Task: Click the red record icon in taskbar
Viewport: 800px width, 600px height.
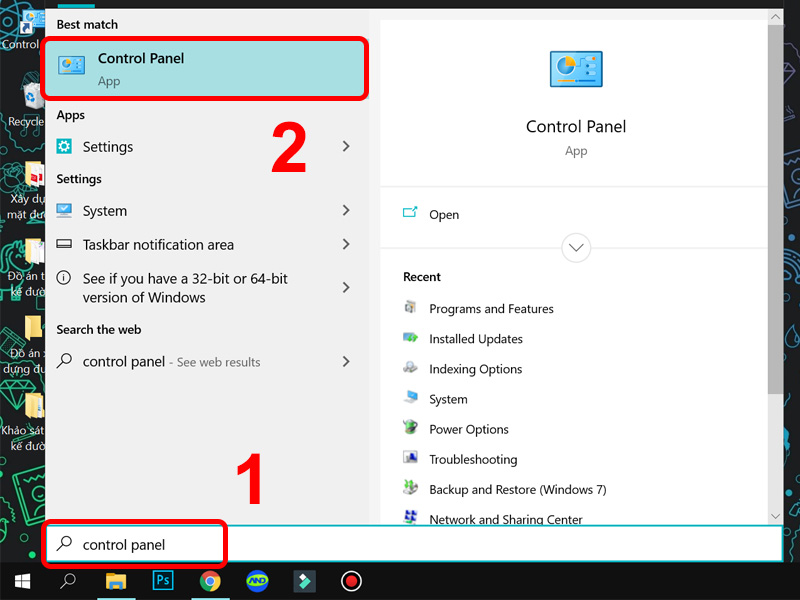Action: coord(350,580)
